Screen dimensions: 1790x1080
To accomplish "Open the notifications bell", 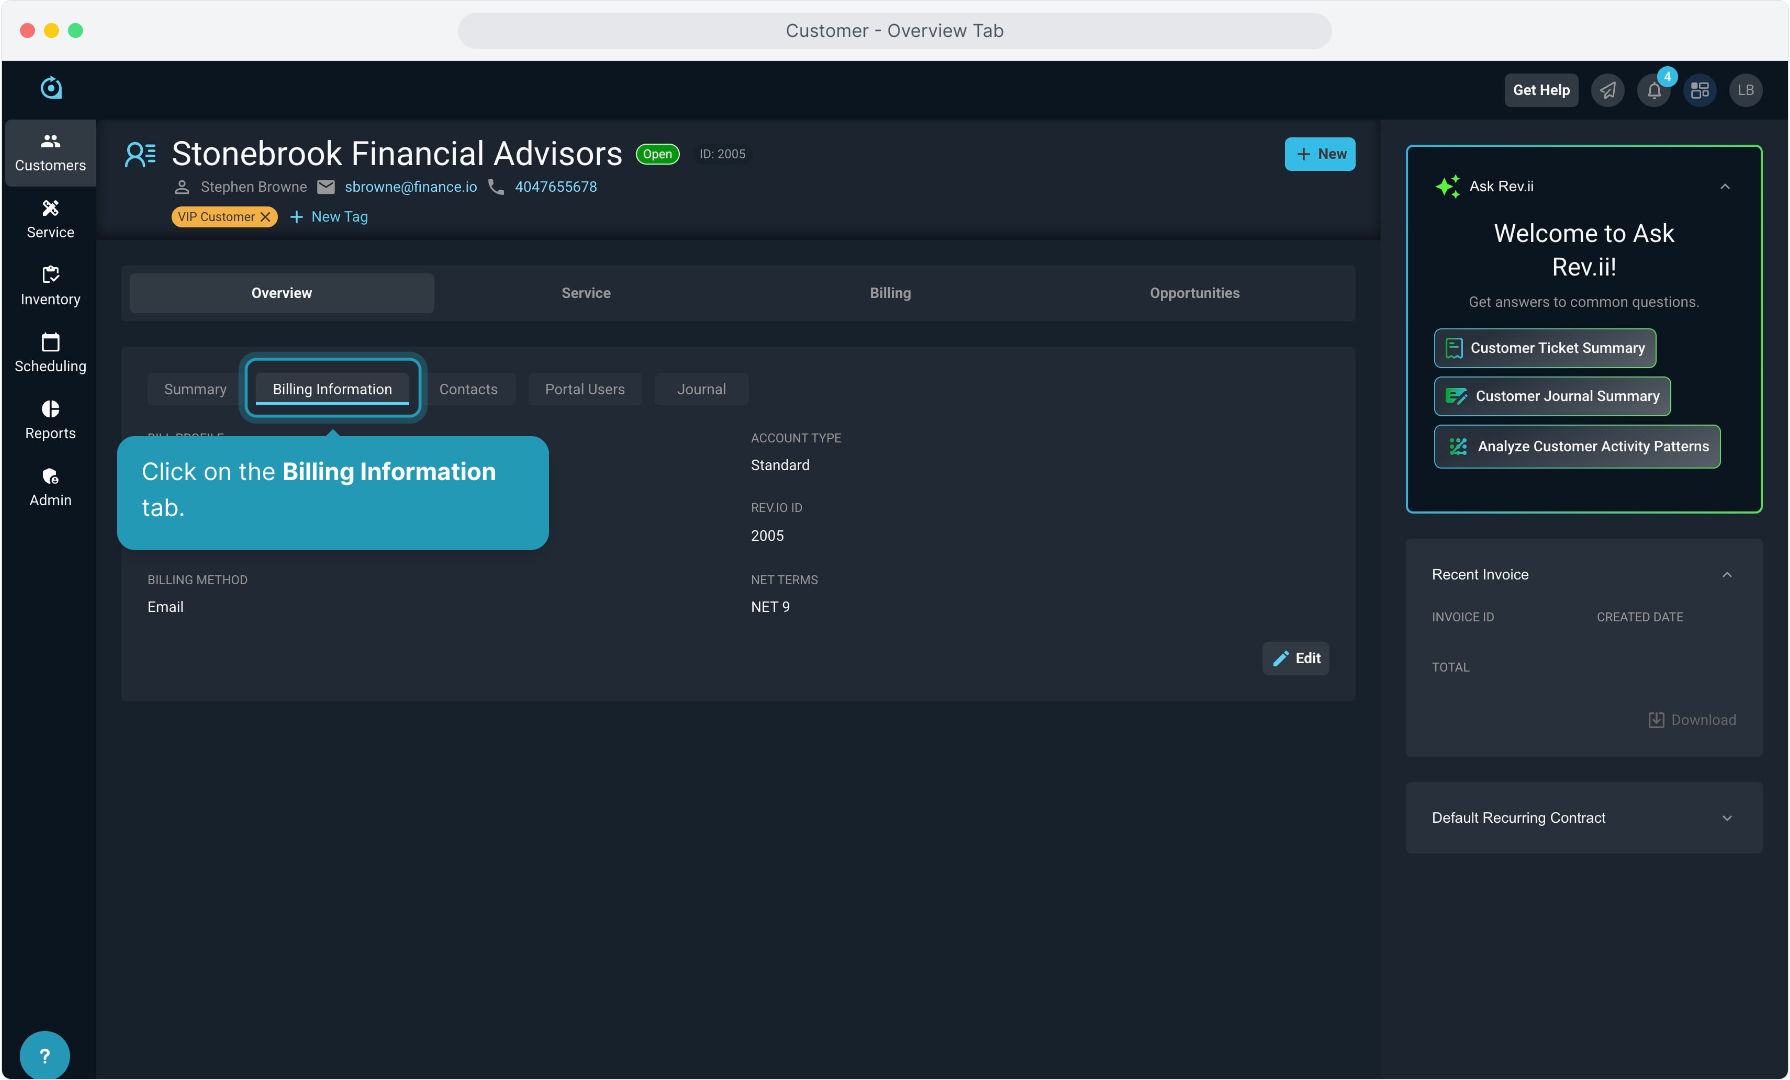I will click(x=1654, y=91).
